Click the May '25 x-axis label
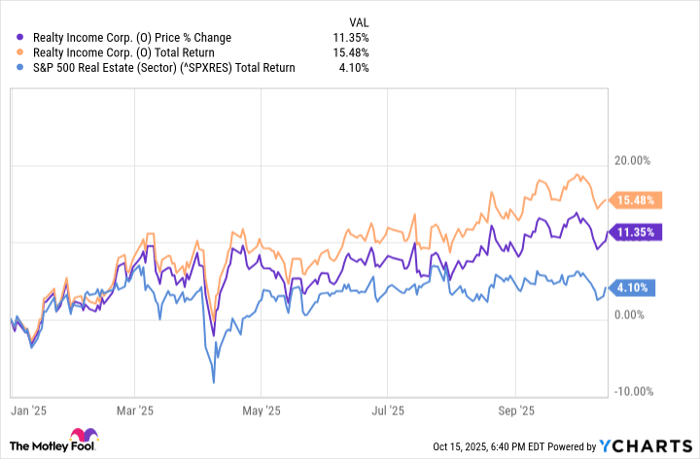This screenshot has height=459, width=700. 260,410
